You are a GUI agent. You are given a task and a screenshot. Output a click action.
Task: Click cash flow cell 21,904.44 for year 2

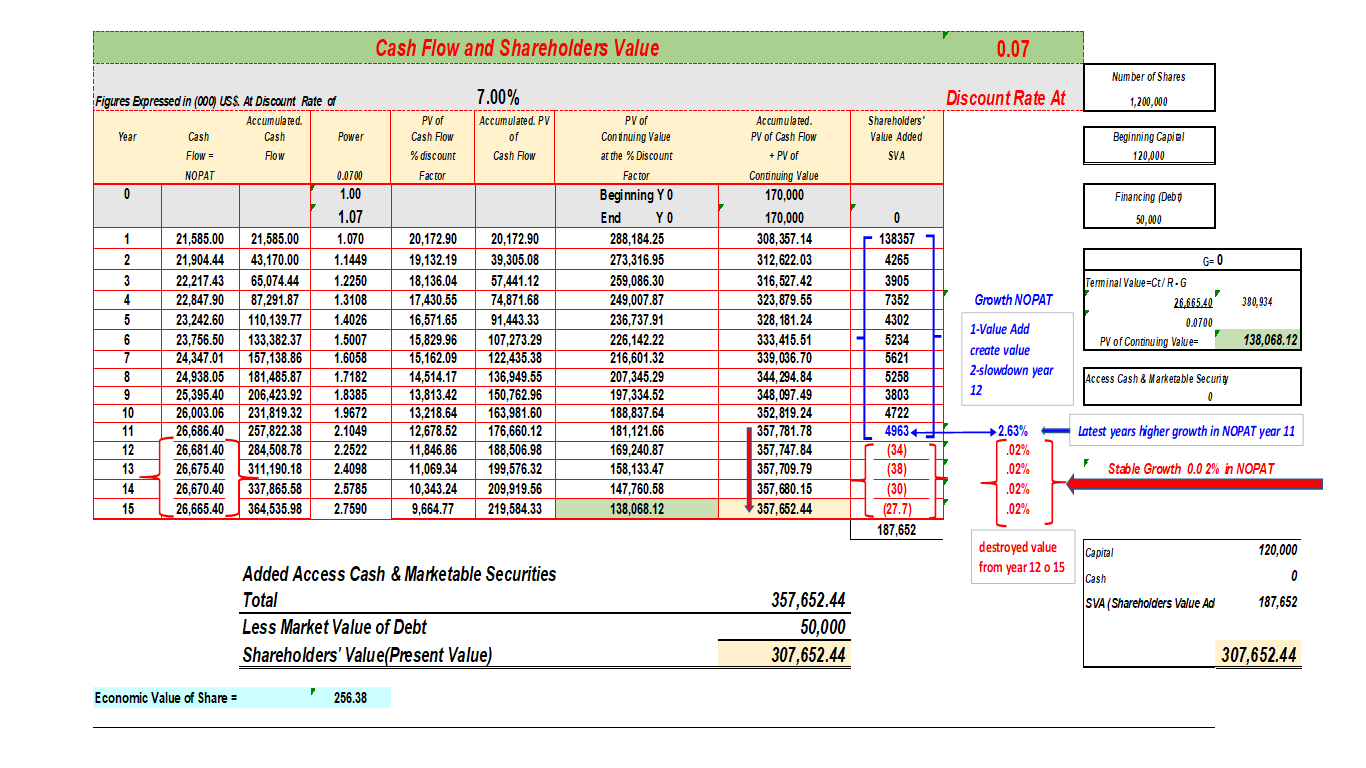[x=200, y=259]
